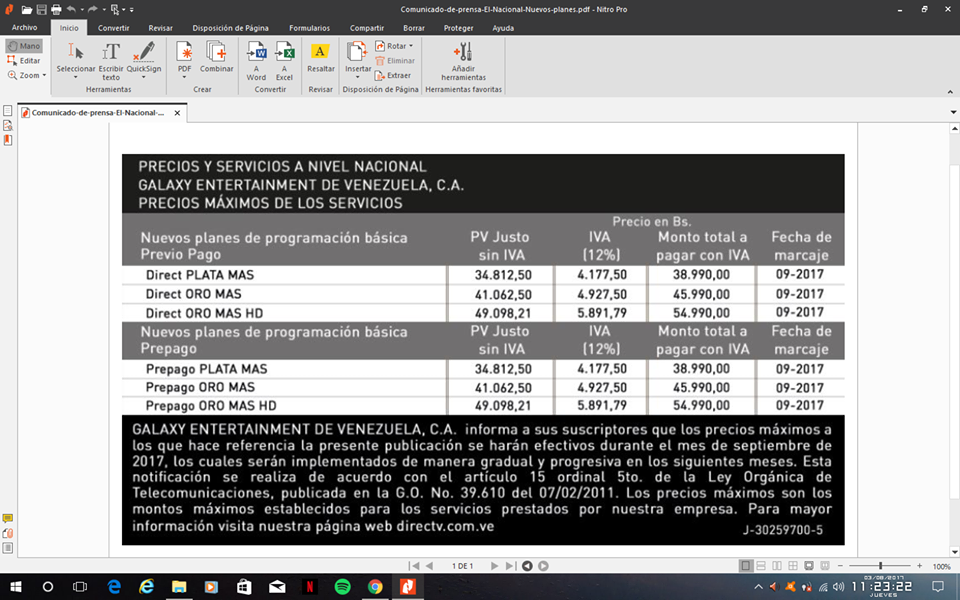Switch to the Convertir ribbon tab

(113, 28)
